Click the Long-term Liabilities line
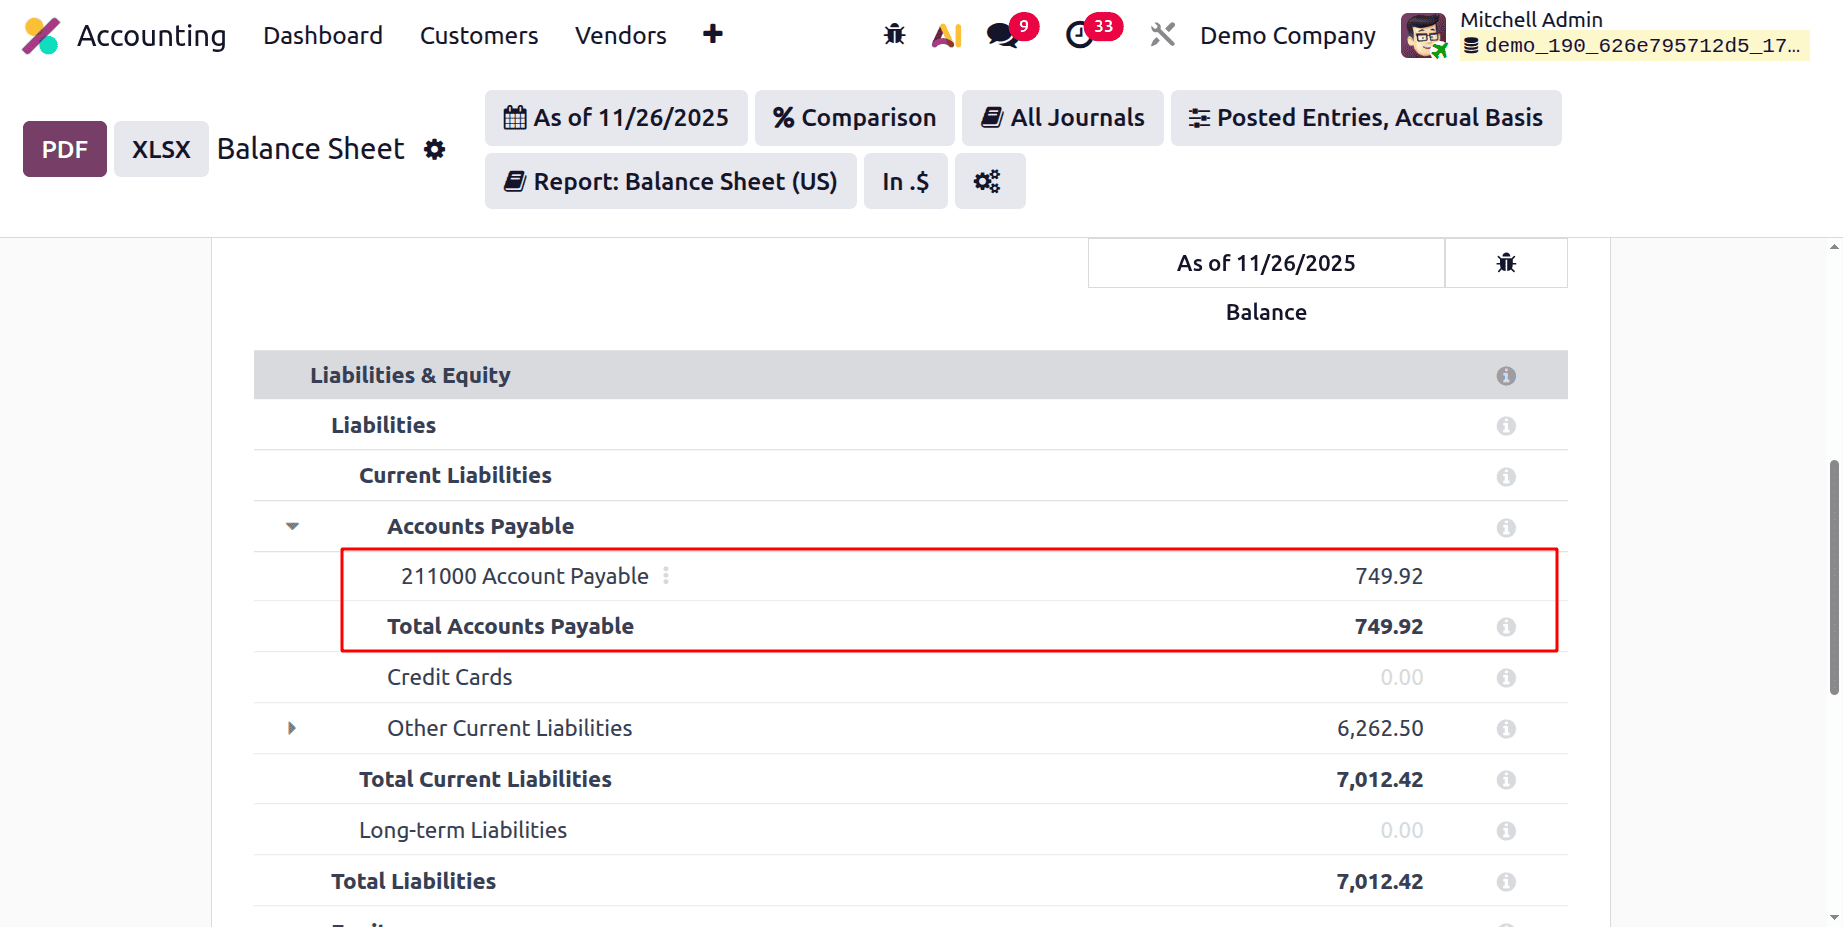This screenshot has height=927, width=1843. pos(910,830)
